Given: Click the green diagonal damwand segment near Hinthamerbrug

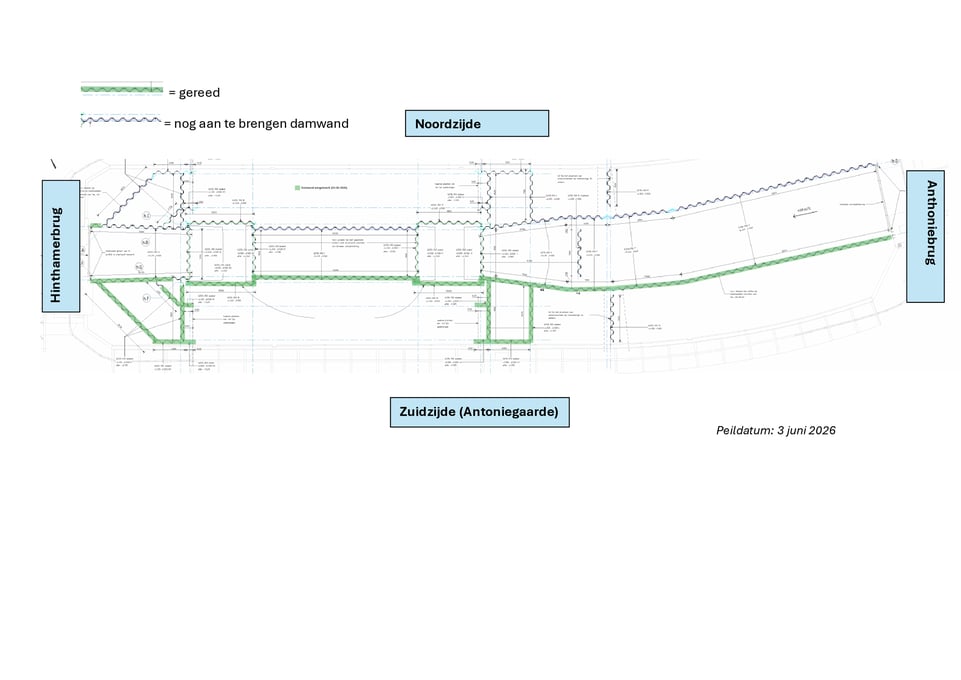Looking at the screenshot, I should pyautogui.click(x=126, y=312).
